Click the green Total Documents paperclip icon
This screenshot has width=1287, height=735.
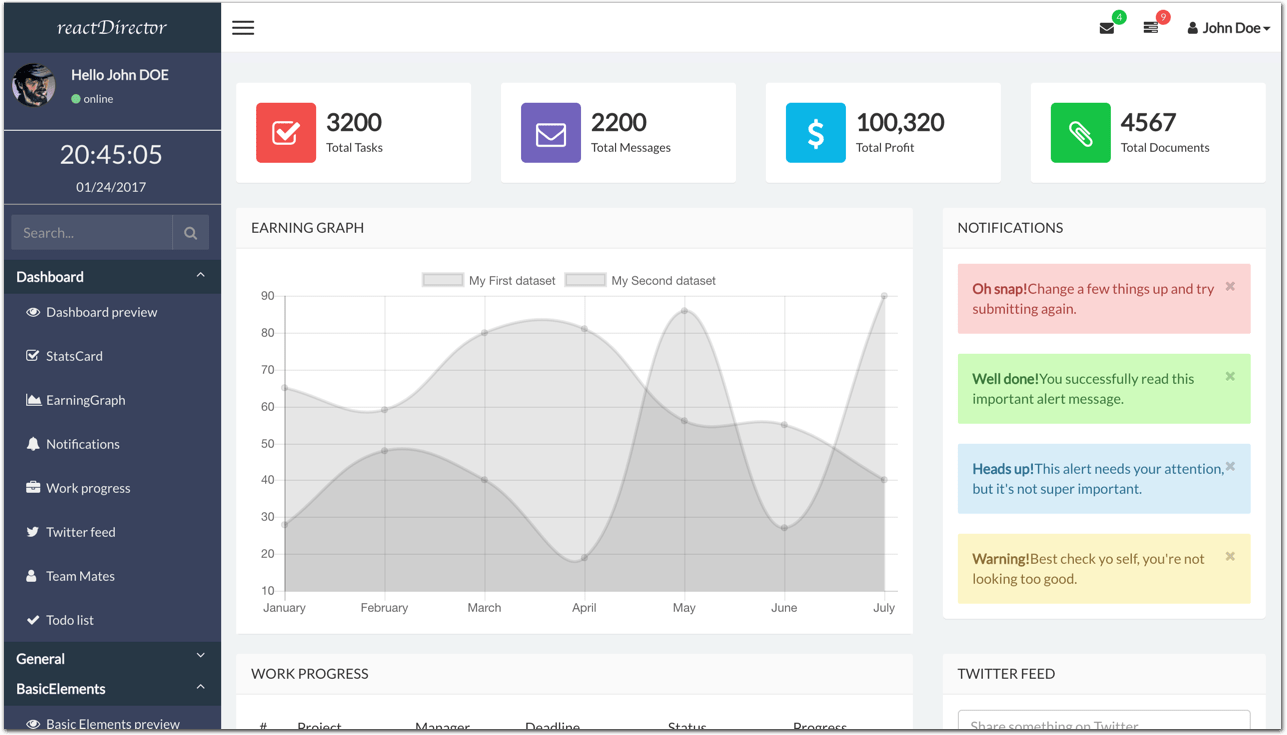tap(1080, 132)
